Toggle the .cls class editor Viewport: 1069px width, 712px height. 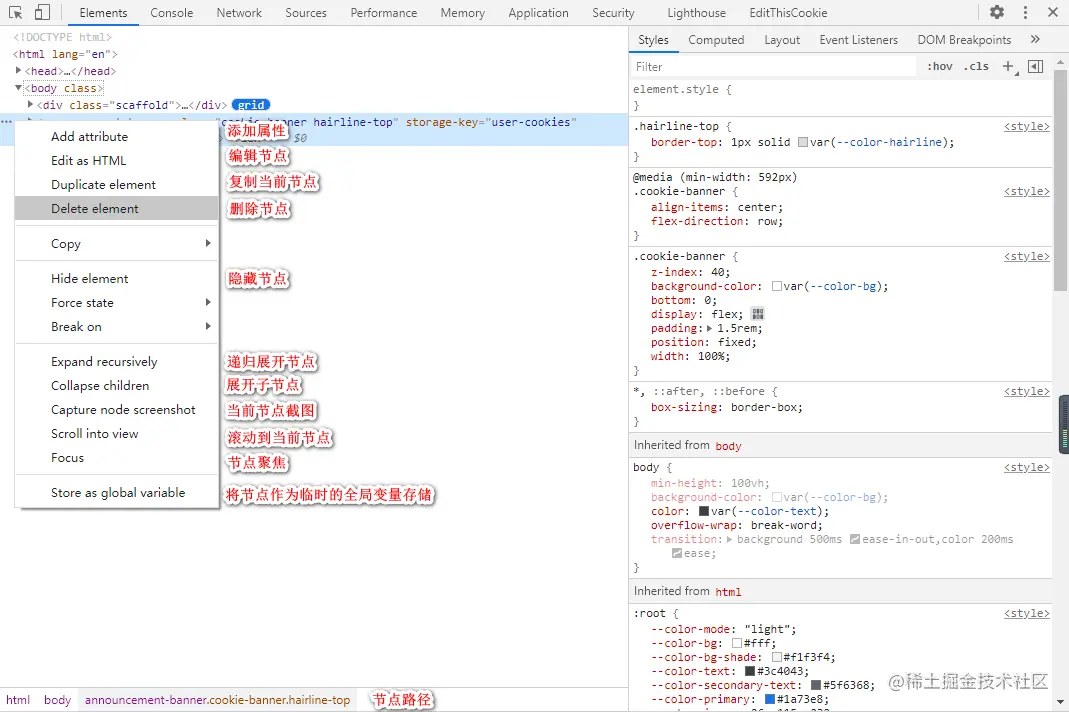976,66
